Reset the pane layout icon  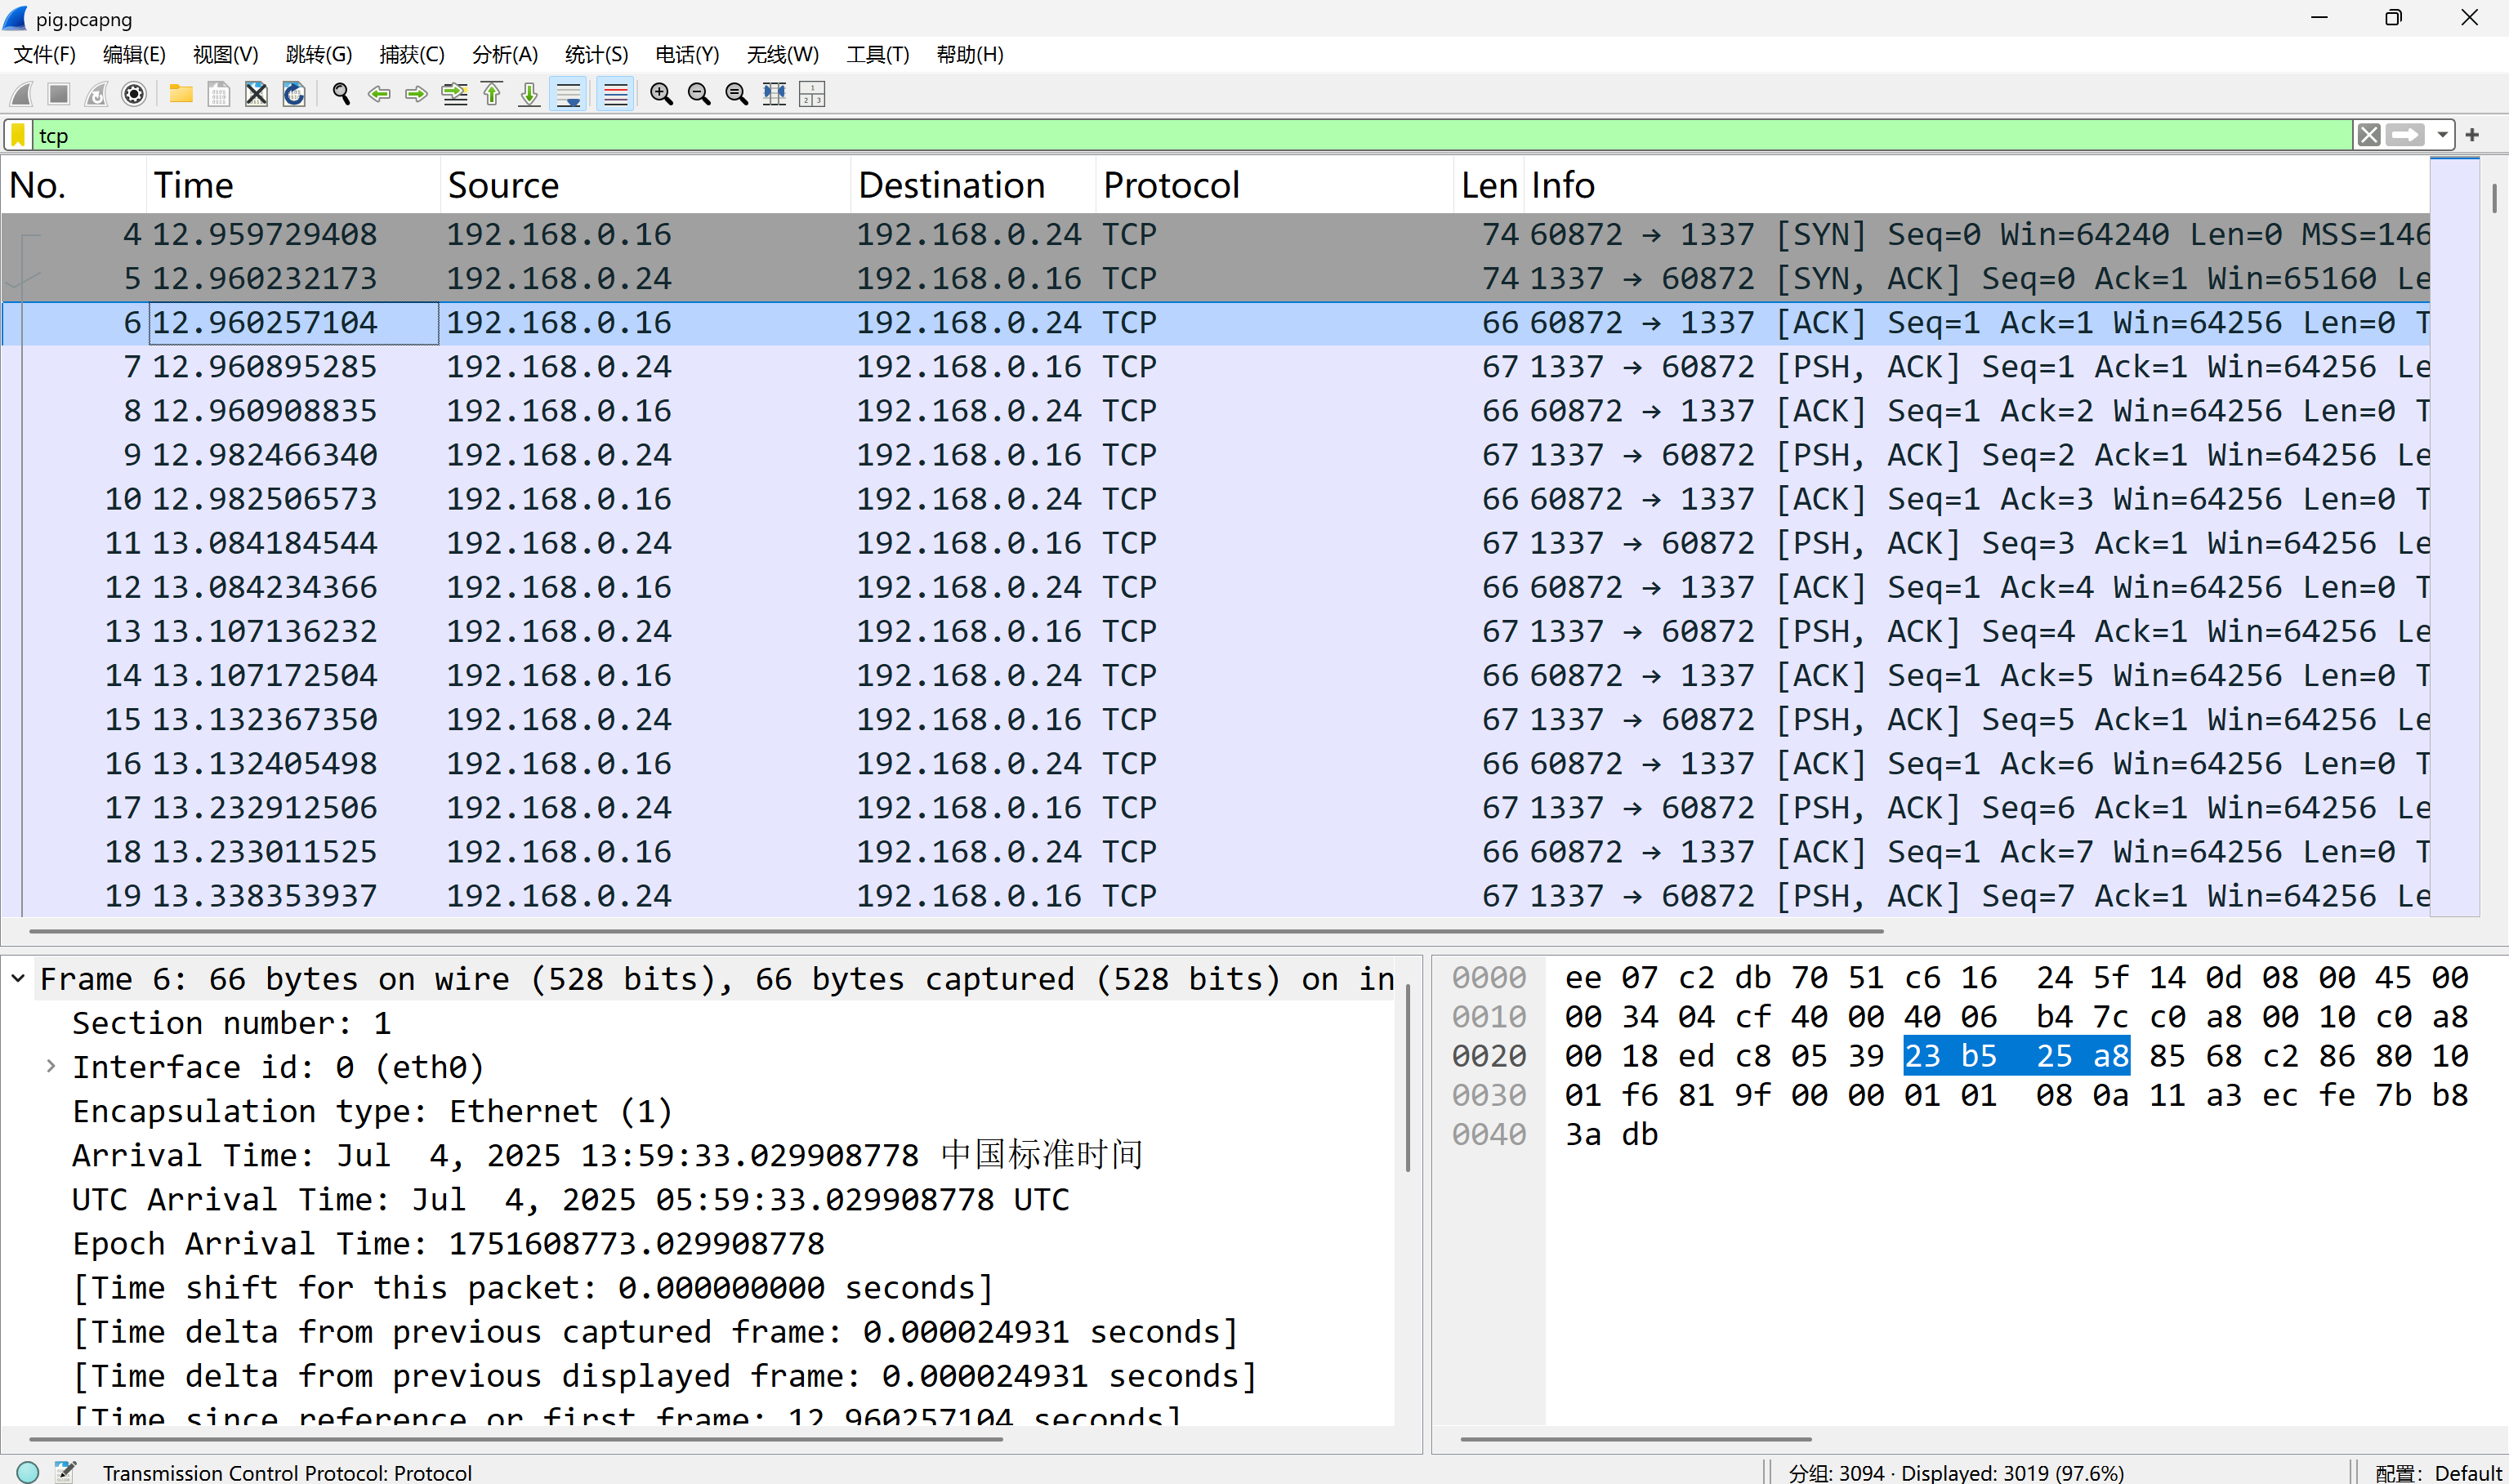812,94
